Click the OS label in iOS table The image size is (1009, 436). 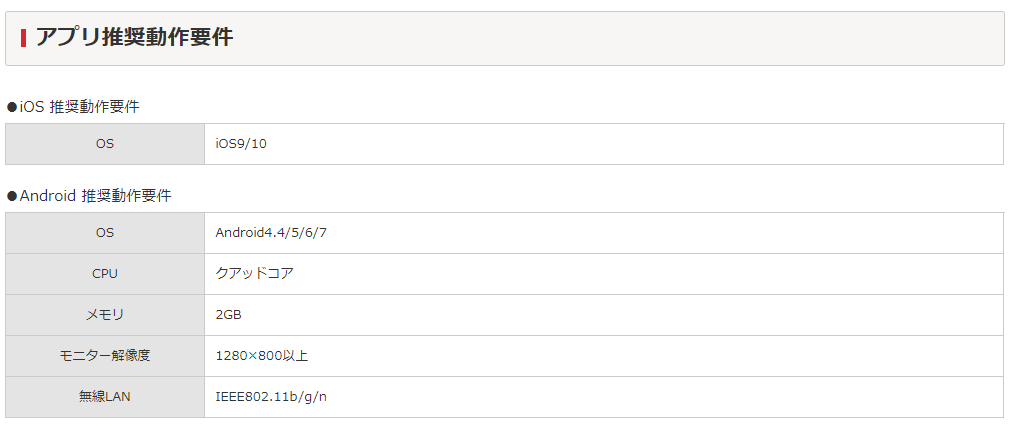click(x=105, y=144)
